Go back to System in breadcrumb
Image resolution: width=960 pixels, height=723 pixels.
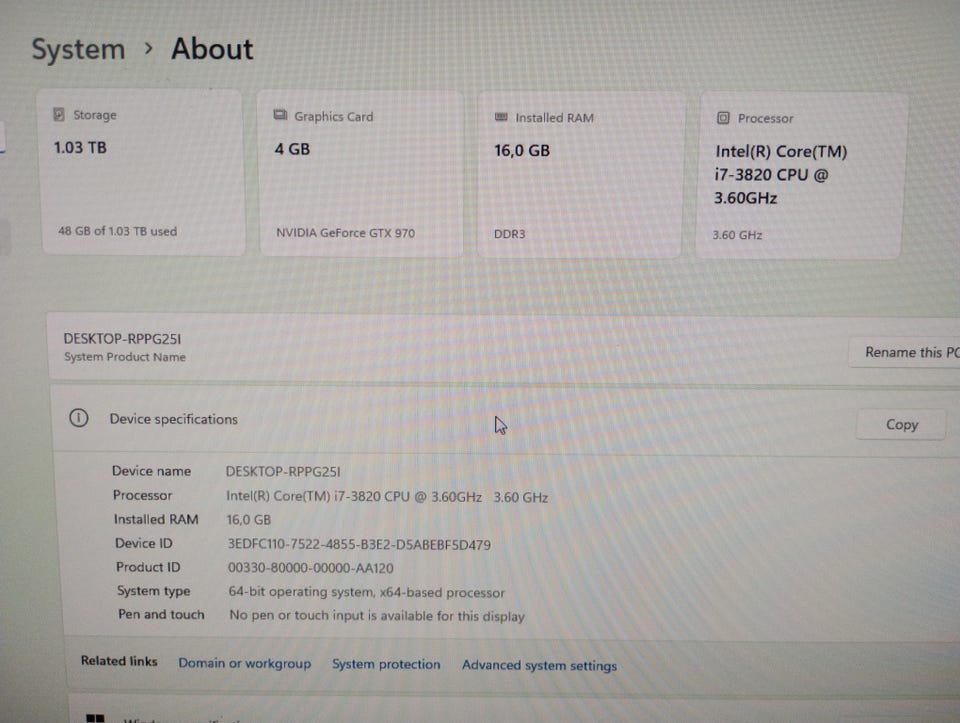pos(78,49)
